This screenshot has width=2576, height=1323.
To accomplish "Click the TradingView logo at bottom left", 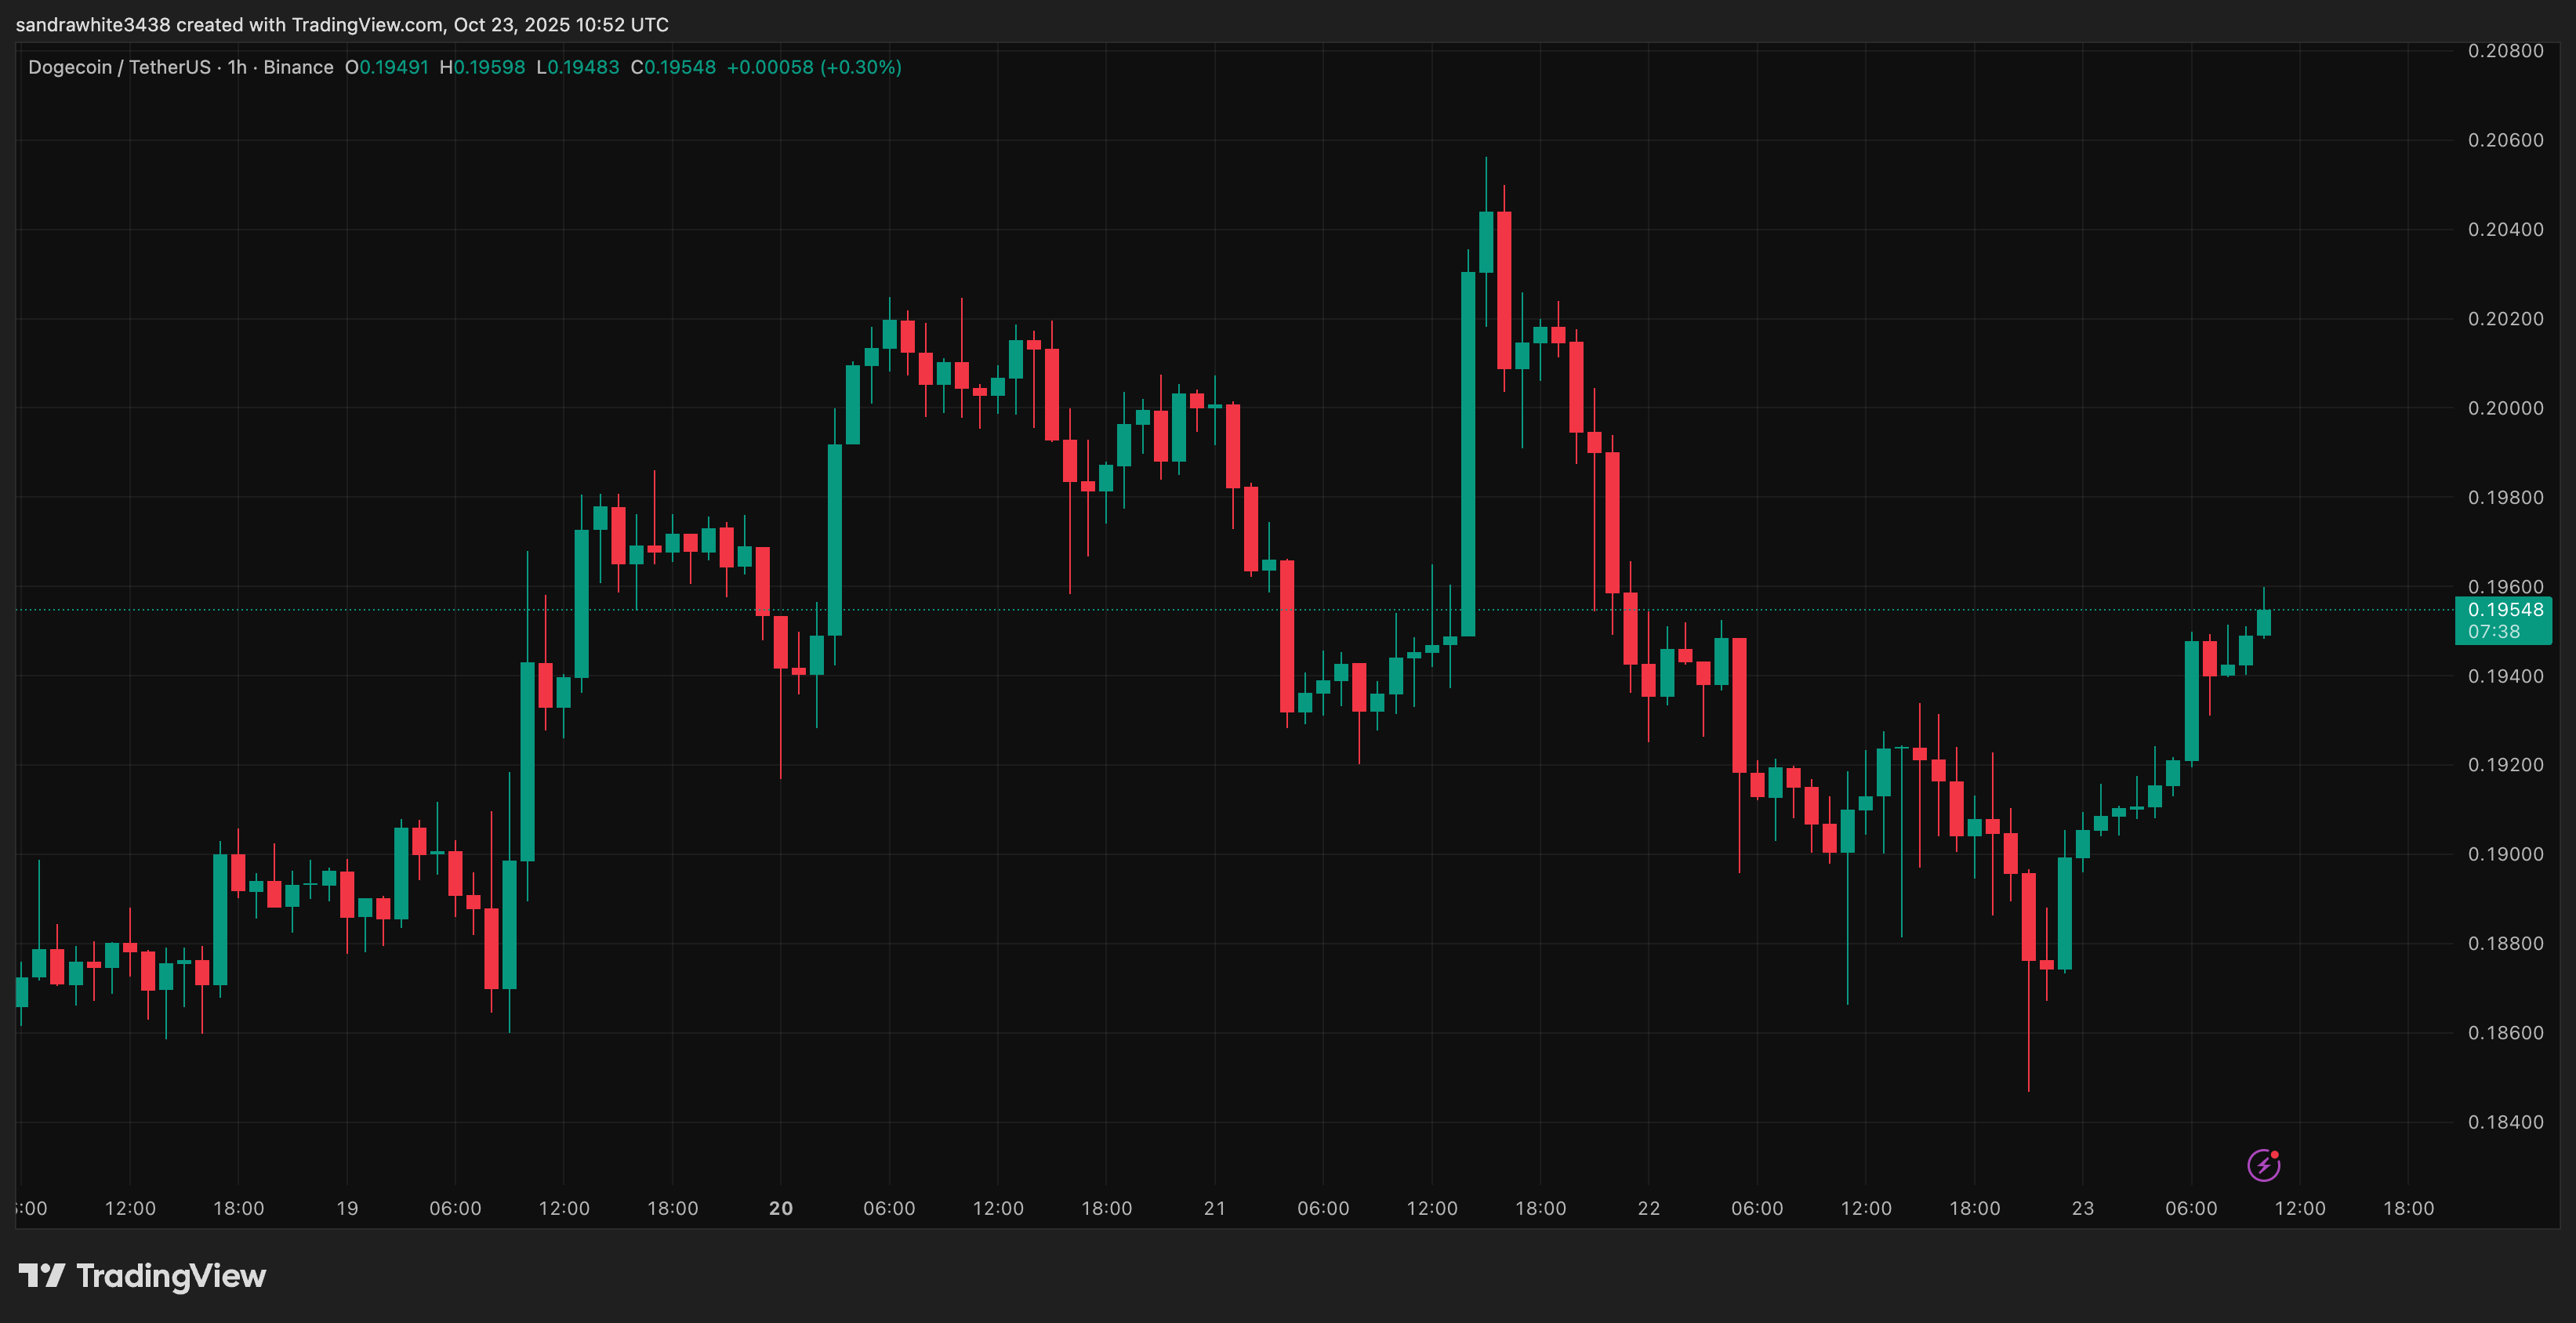I will click(x=142, y=1276).
